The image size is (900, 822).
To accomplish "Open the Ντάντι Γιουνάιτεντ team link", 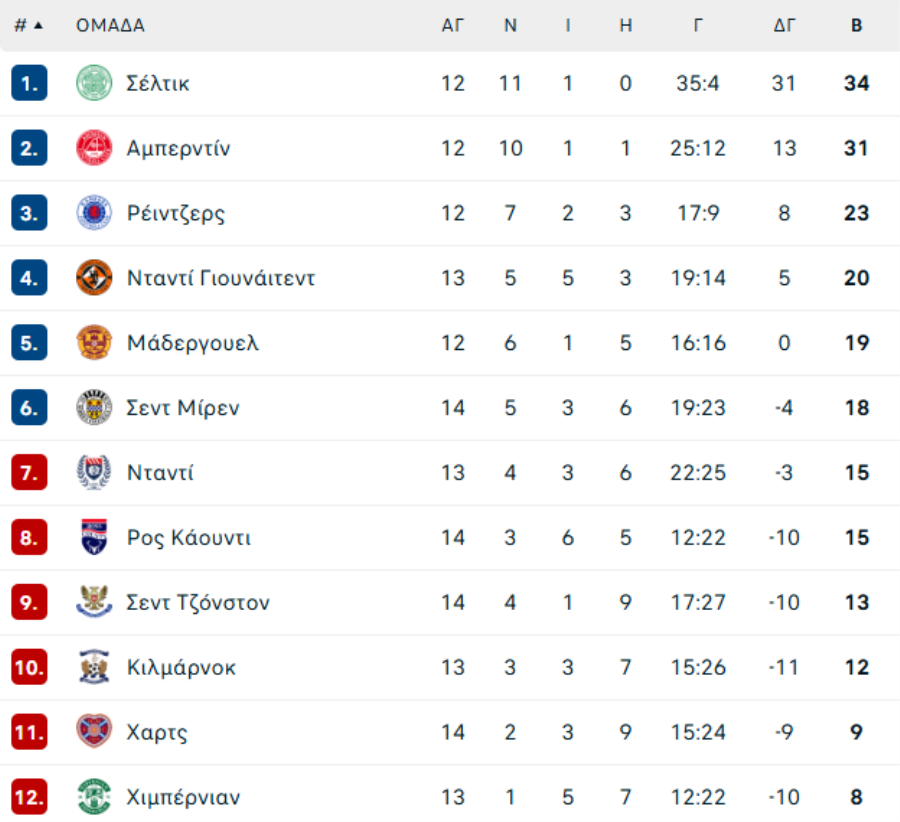I will 221,278.
